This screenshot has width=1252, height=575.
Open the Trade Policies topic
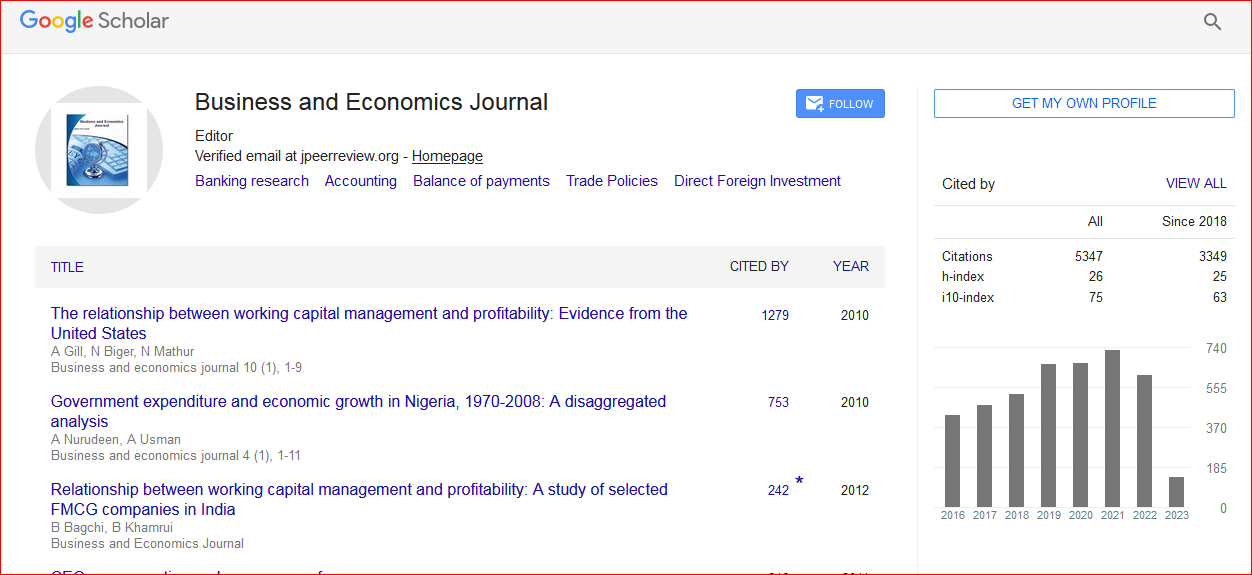(x=611, y=181)
